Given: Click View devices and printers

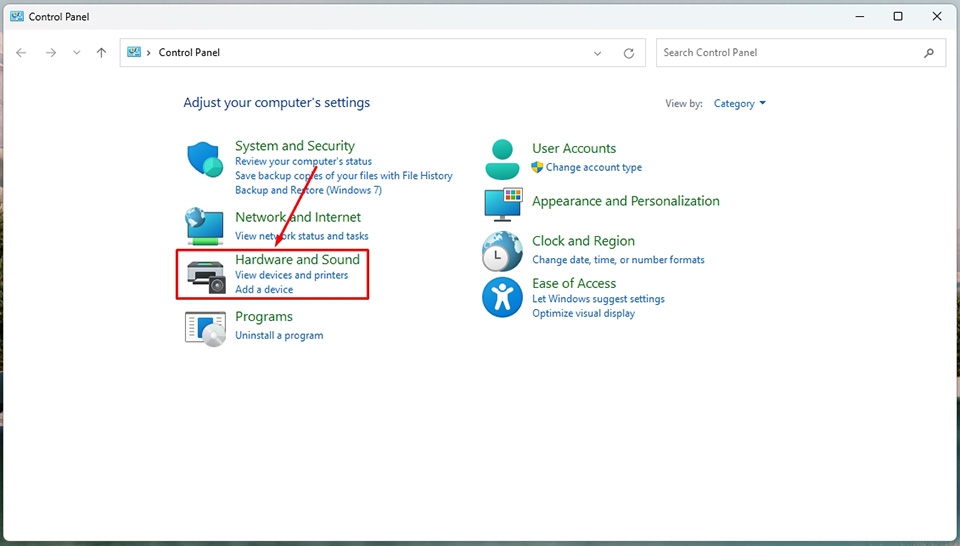Looking at the screenshot, I should click(291, 275).
